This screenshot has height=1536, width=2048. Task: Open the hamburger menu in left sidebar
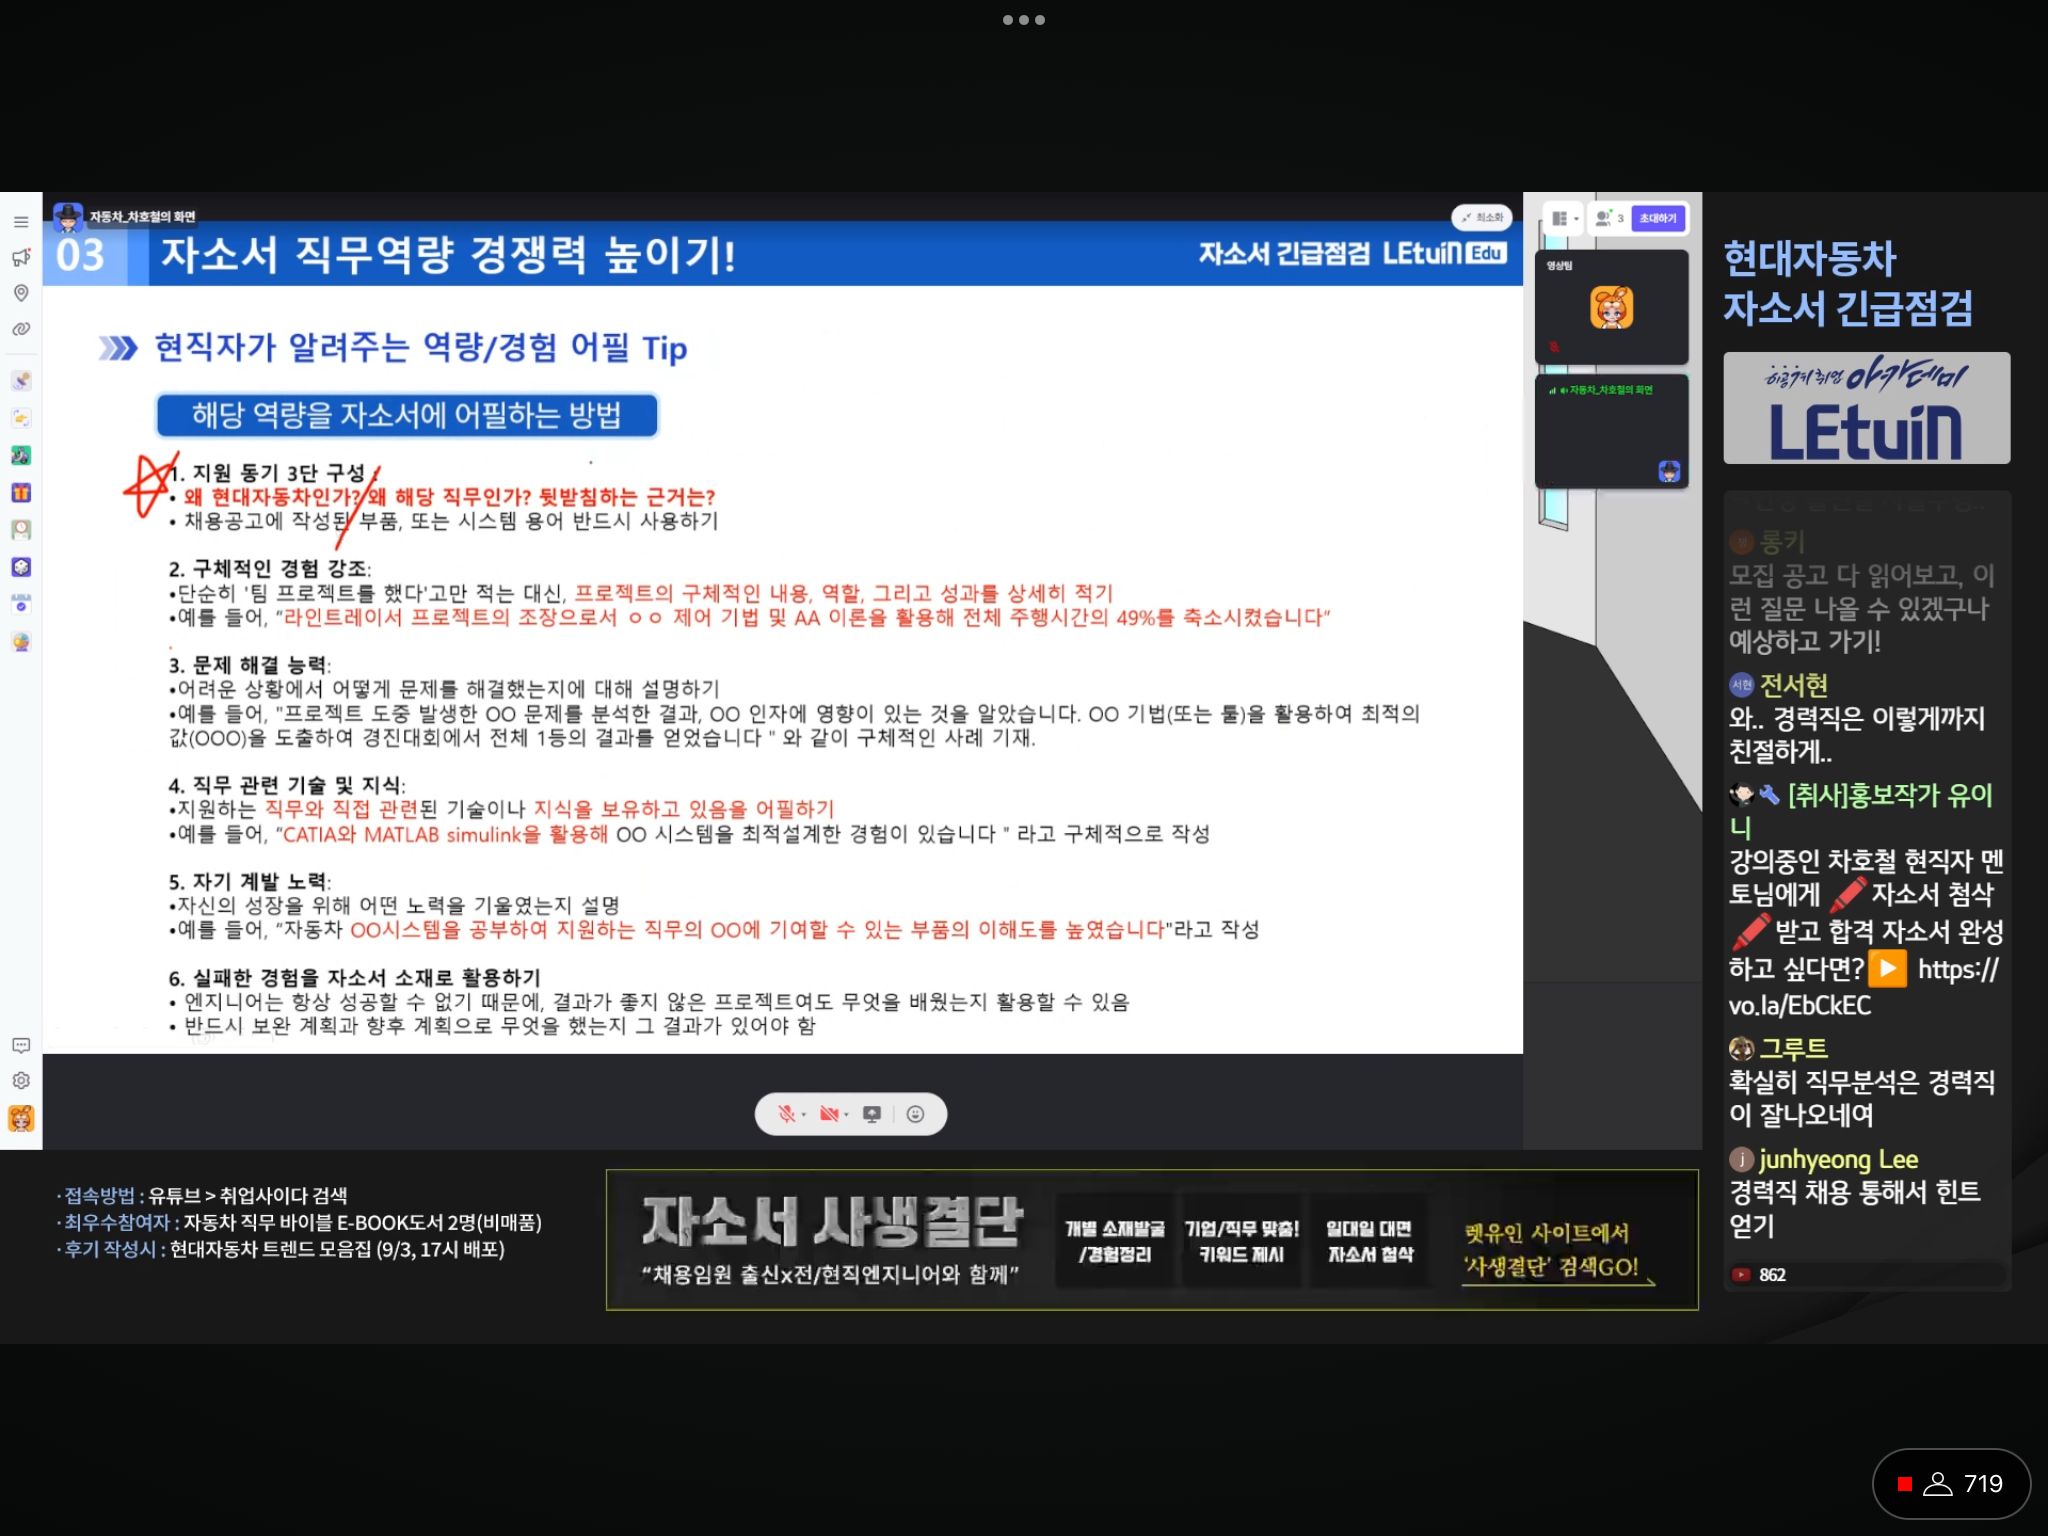(x=21, y=221)
